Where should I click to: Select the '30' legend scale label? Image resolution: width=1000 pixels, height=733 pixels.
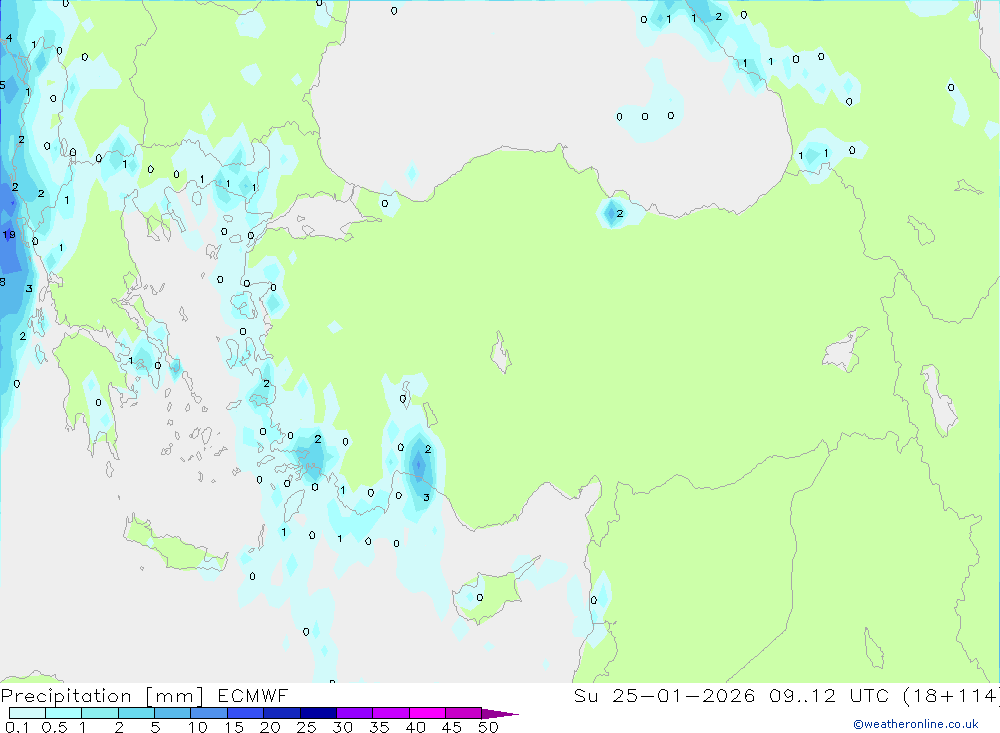pyautogui.click(x=342, y=727)
